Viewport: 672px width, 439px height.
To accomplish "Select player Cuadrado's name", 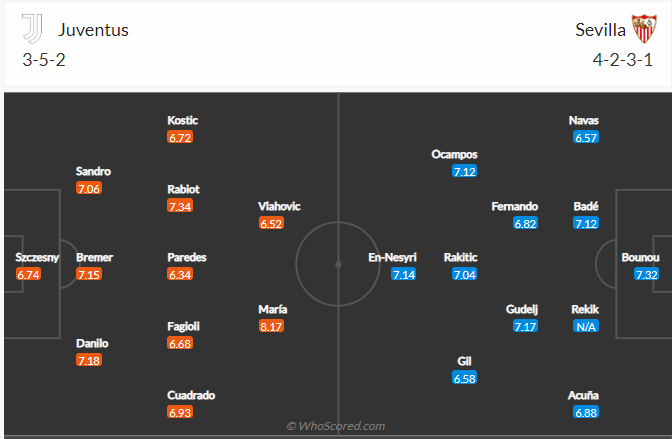I will (x=191, y=395).
